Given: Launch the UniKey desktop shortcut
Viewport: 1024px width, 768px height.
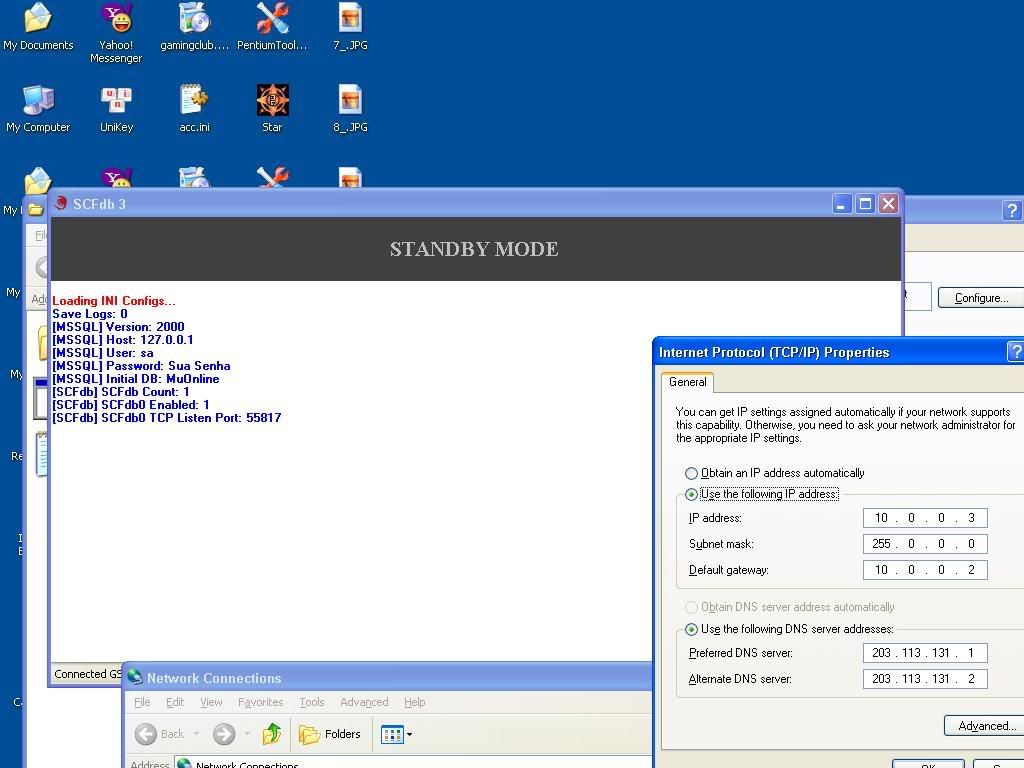Looking at the screenshot, I should pos(116,108).
